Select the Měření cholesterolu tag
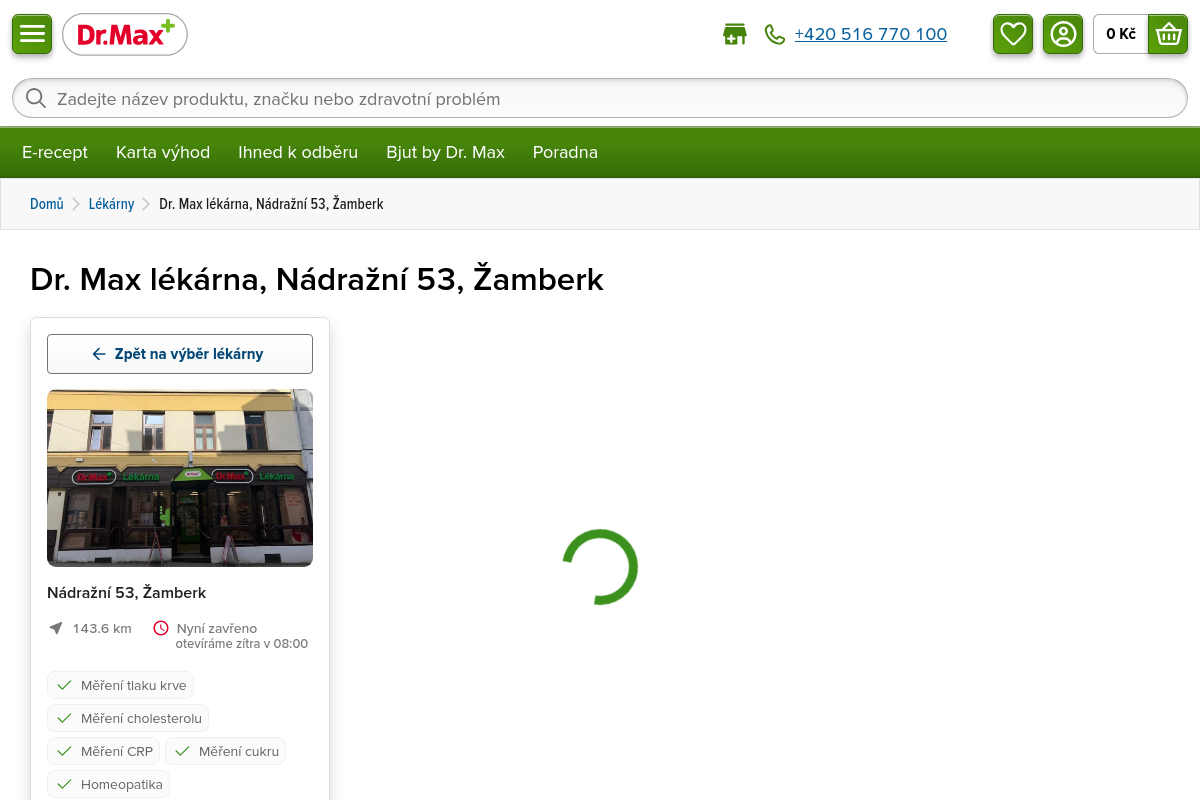The width and height of the screenshot is (1200, 800). tap(128, 718)
